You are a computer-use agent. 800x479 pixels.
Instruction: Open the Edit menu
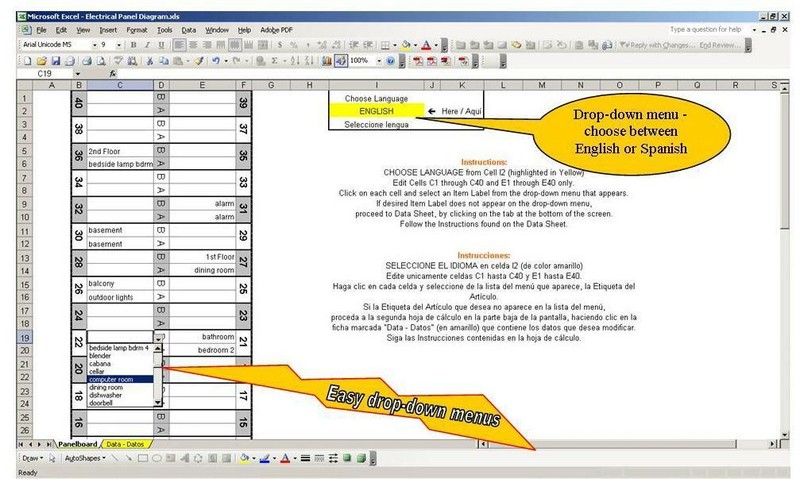61,30
